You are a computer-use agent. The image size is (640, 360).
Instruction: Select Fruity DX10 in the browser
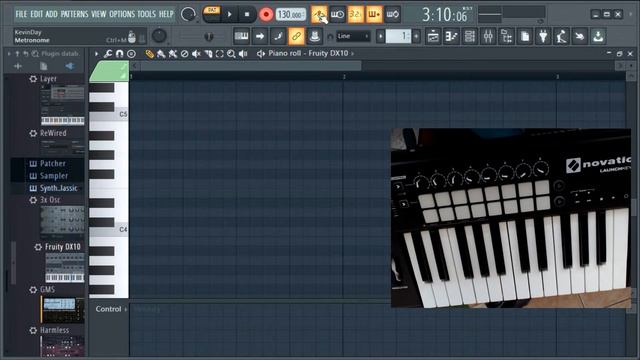coord(62,247)
